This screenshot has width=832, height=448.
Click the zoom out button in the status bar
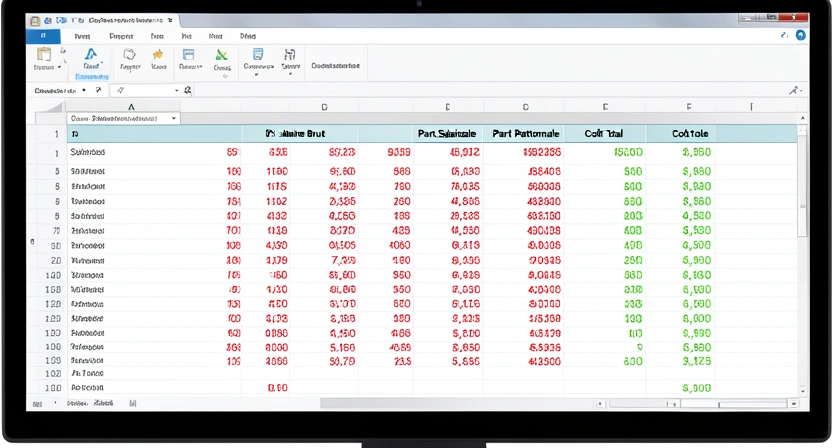[600, 404]
